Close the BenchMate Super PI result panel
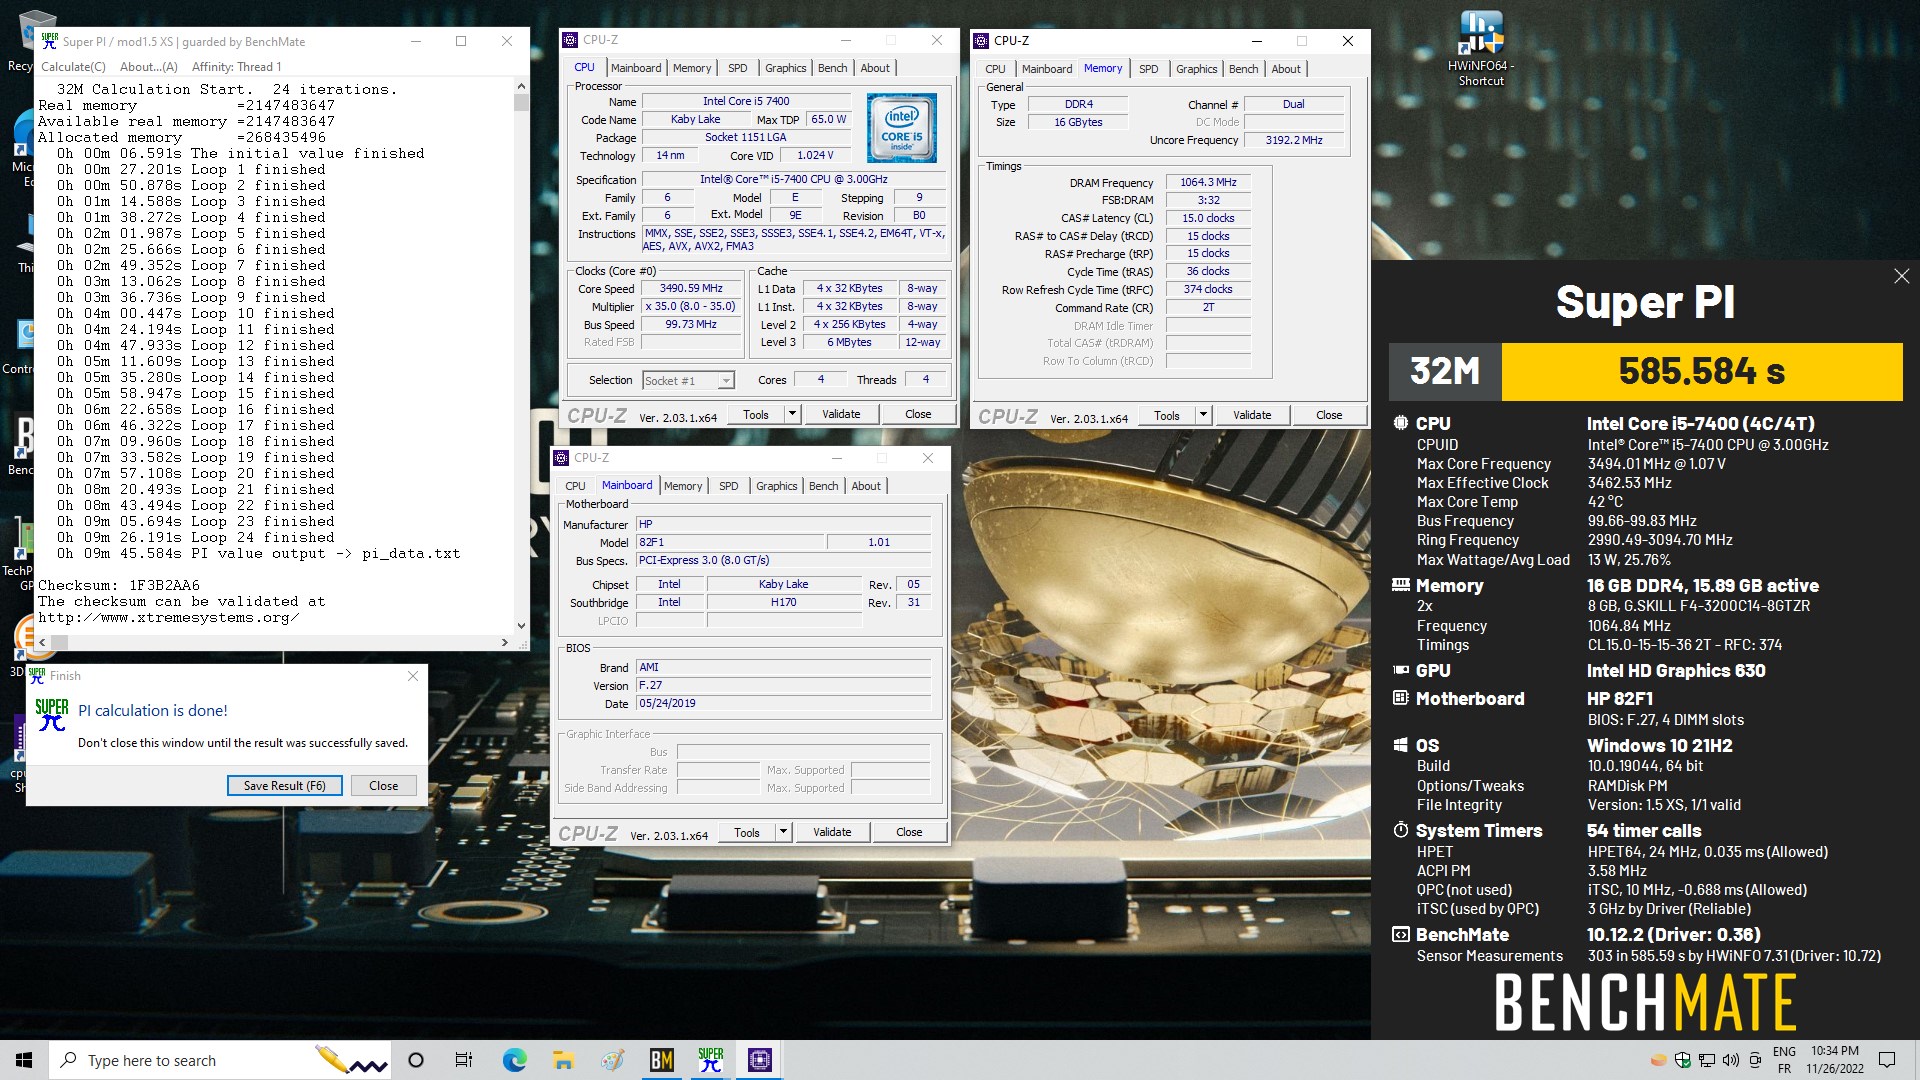This screenshot has width=1920, height=1080. (x=1901, y=276)
